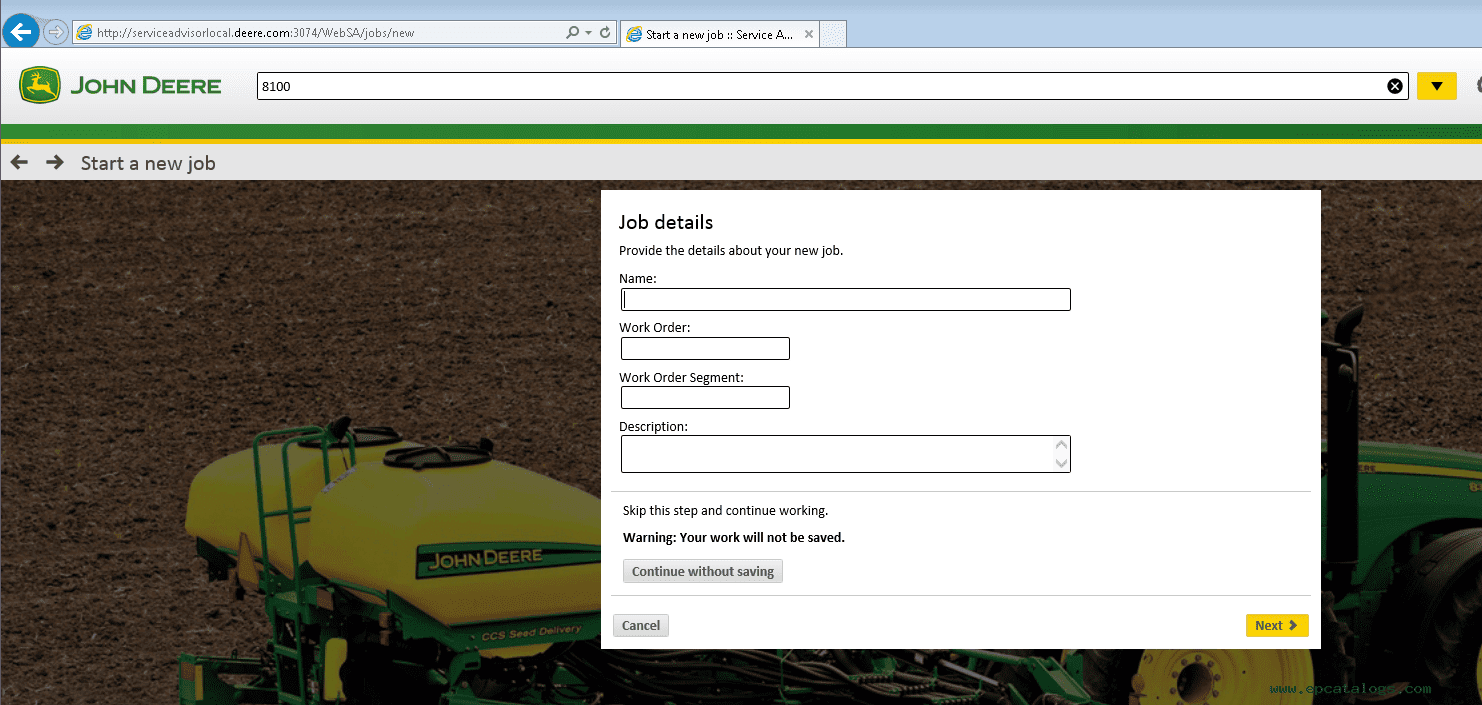Viewport: 1482px width, 705px height.
Task: Go back using Service Advisor left arrow
Action: (20, 162)
